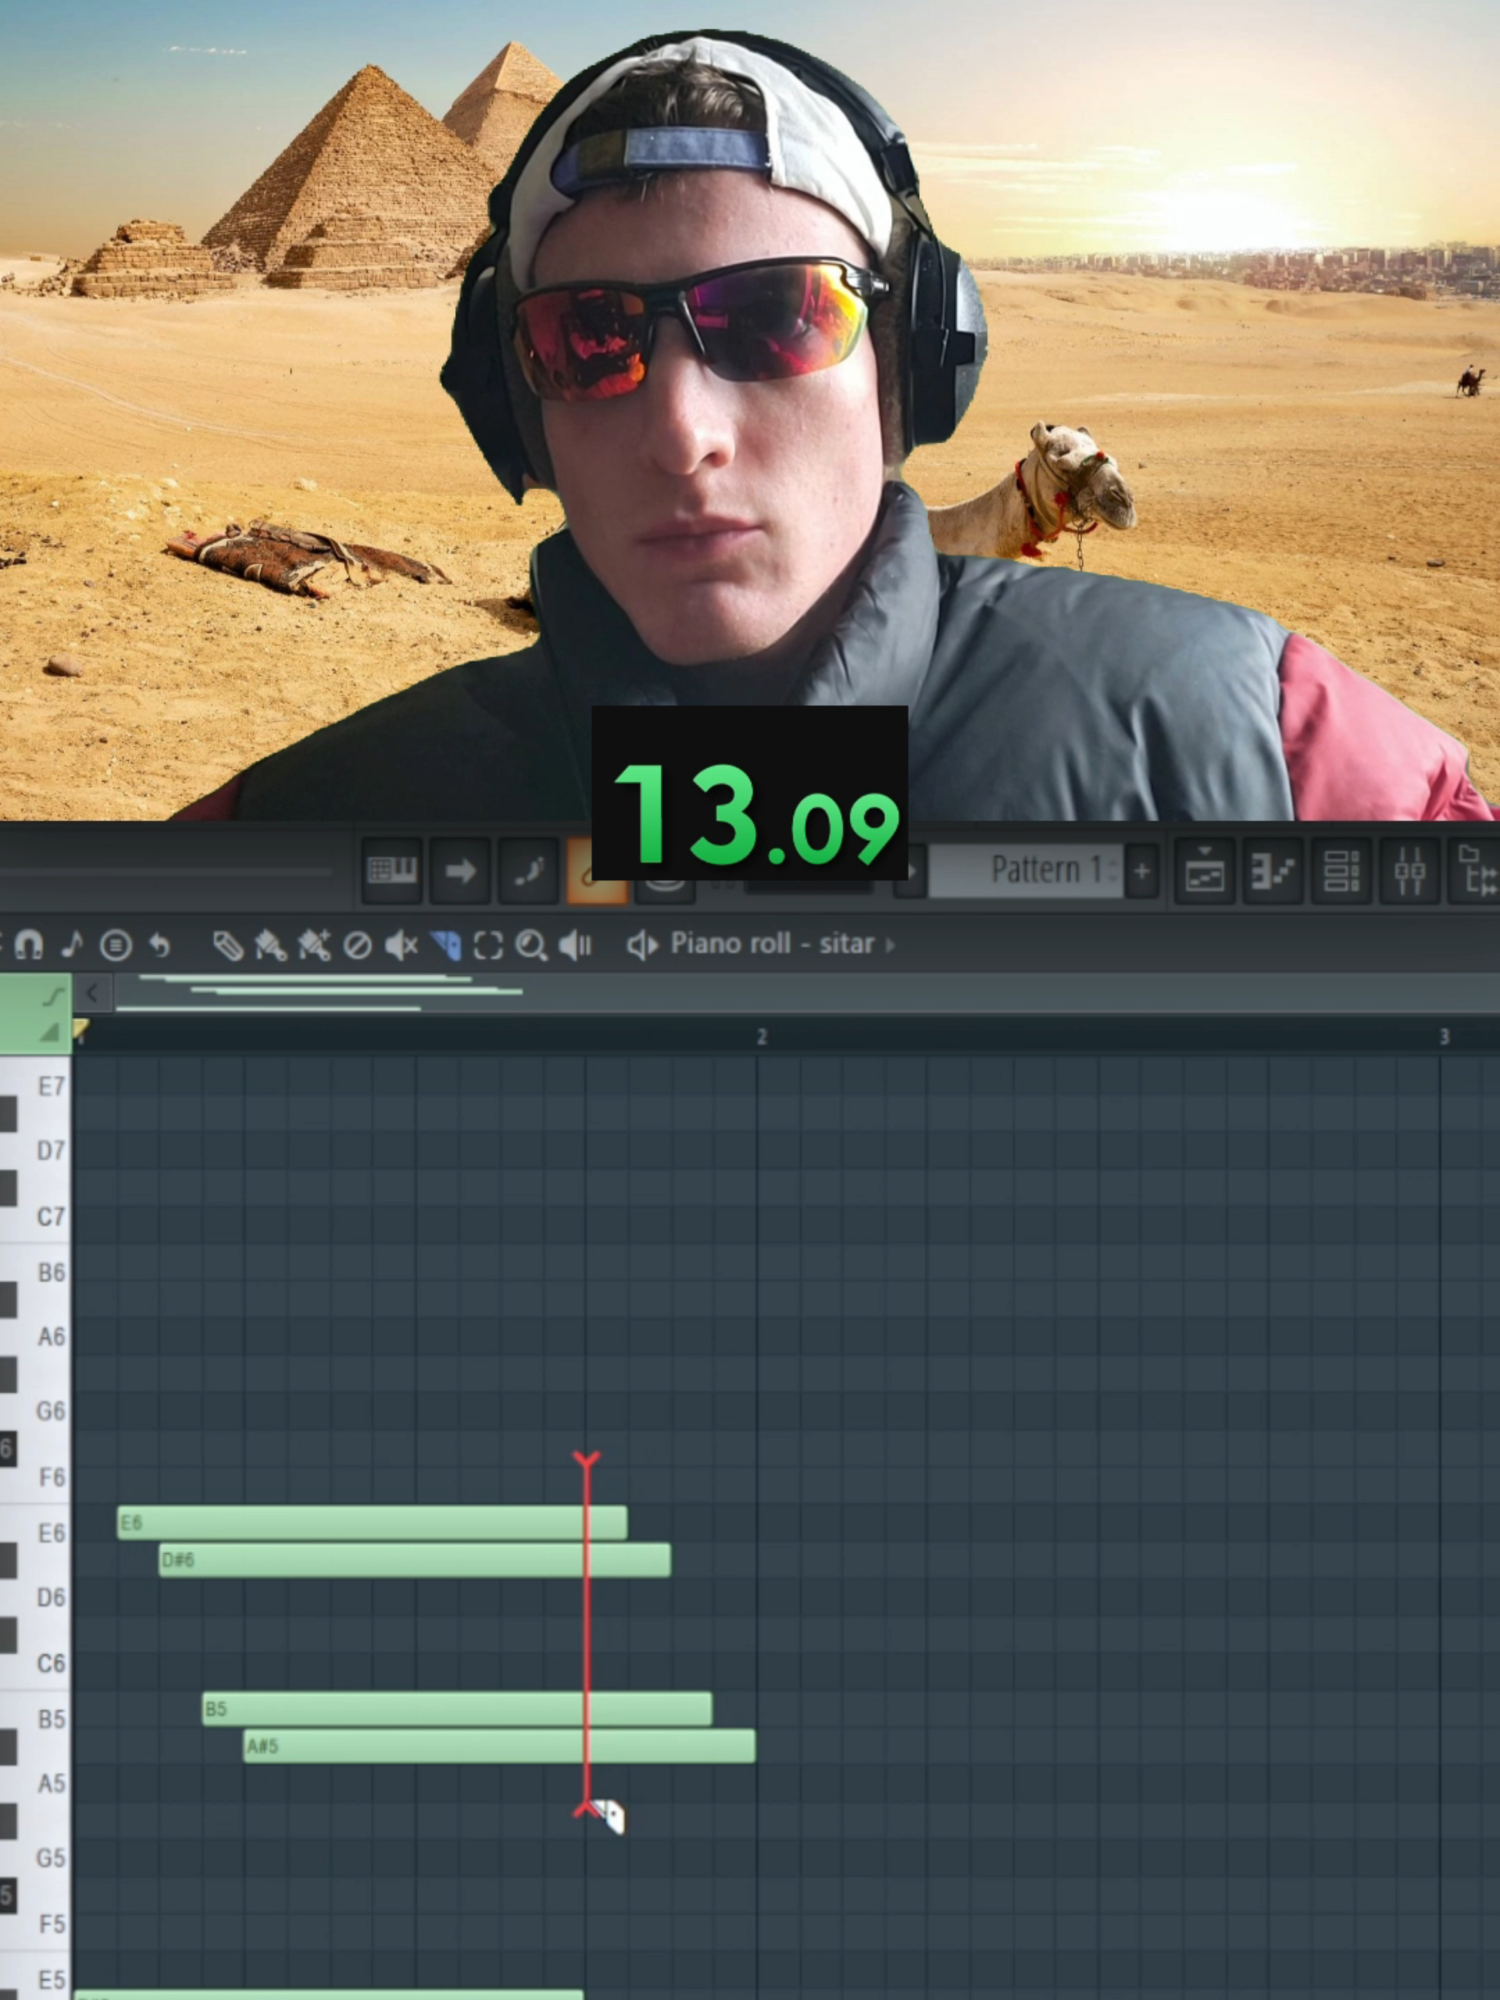This screenshot has width=1500, height=2000.
Task: Open the Piano roll view icon
Action: pyautogui.click(x=1272, y=870)
